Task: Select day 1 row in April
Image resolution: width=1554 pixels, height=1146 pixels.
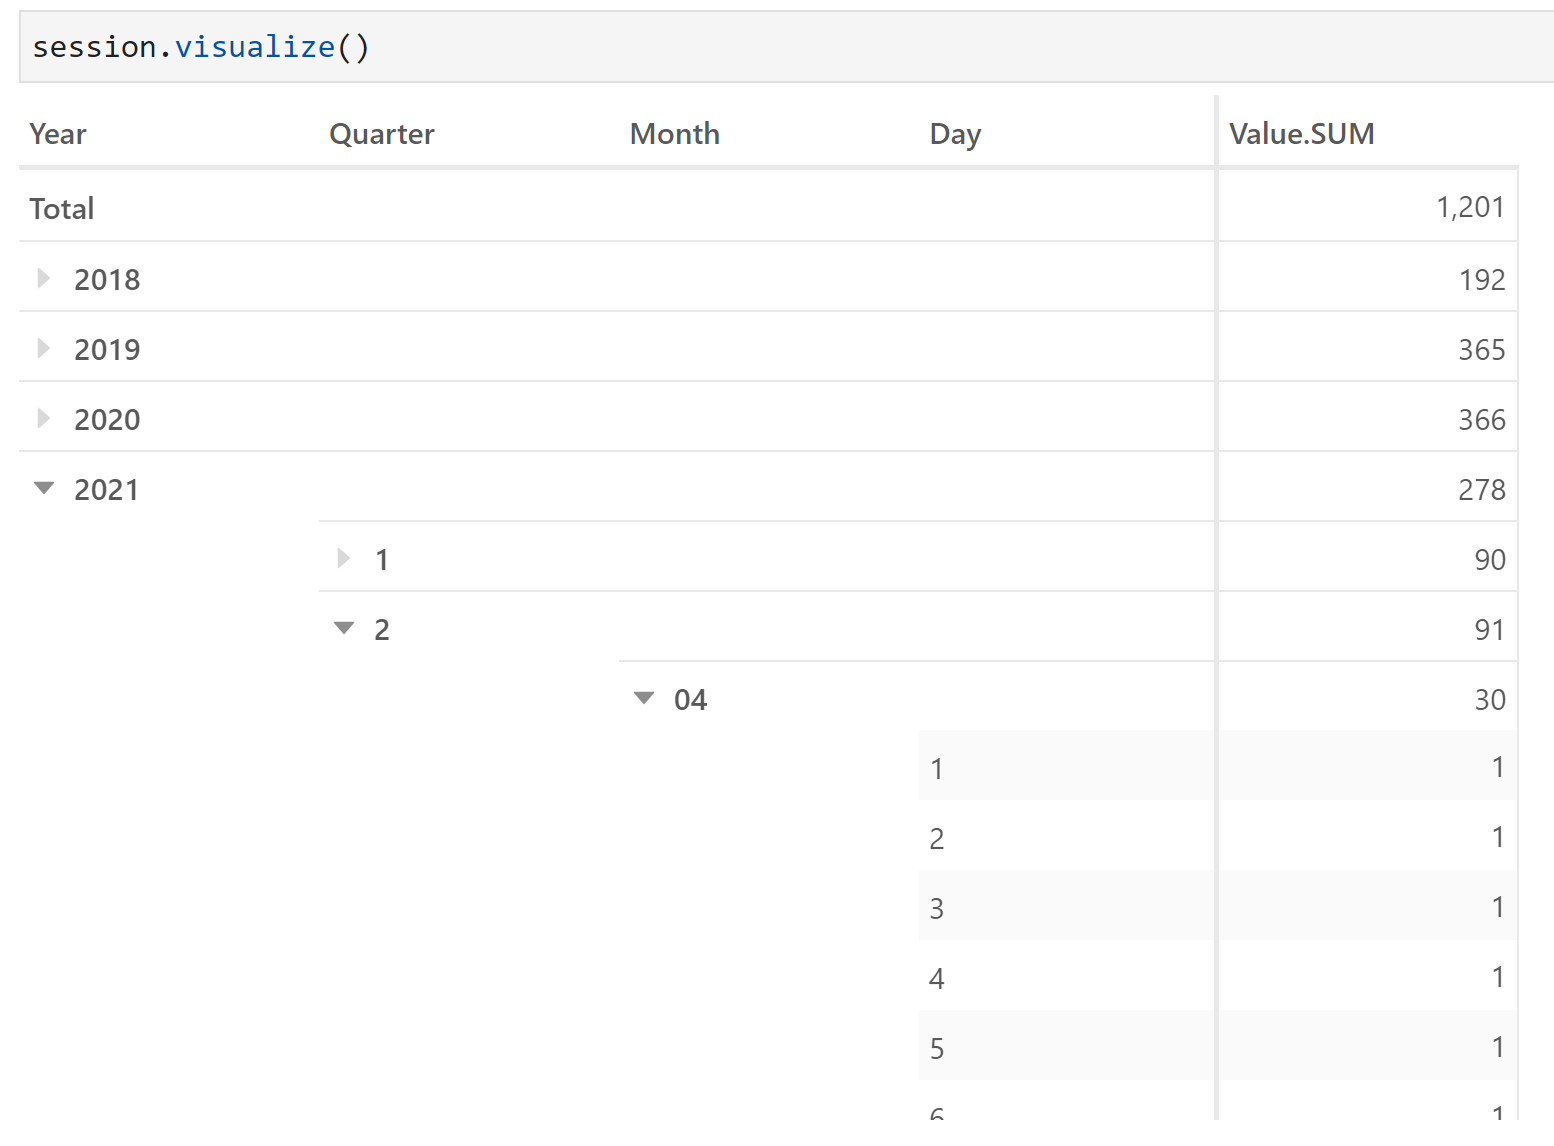Action: pyautogui.click(x=1218, y=766)
